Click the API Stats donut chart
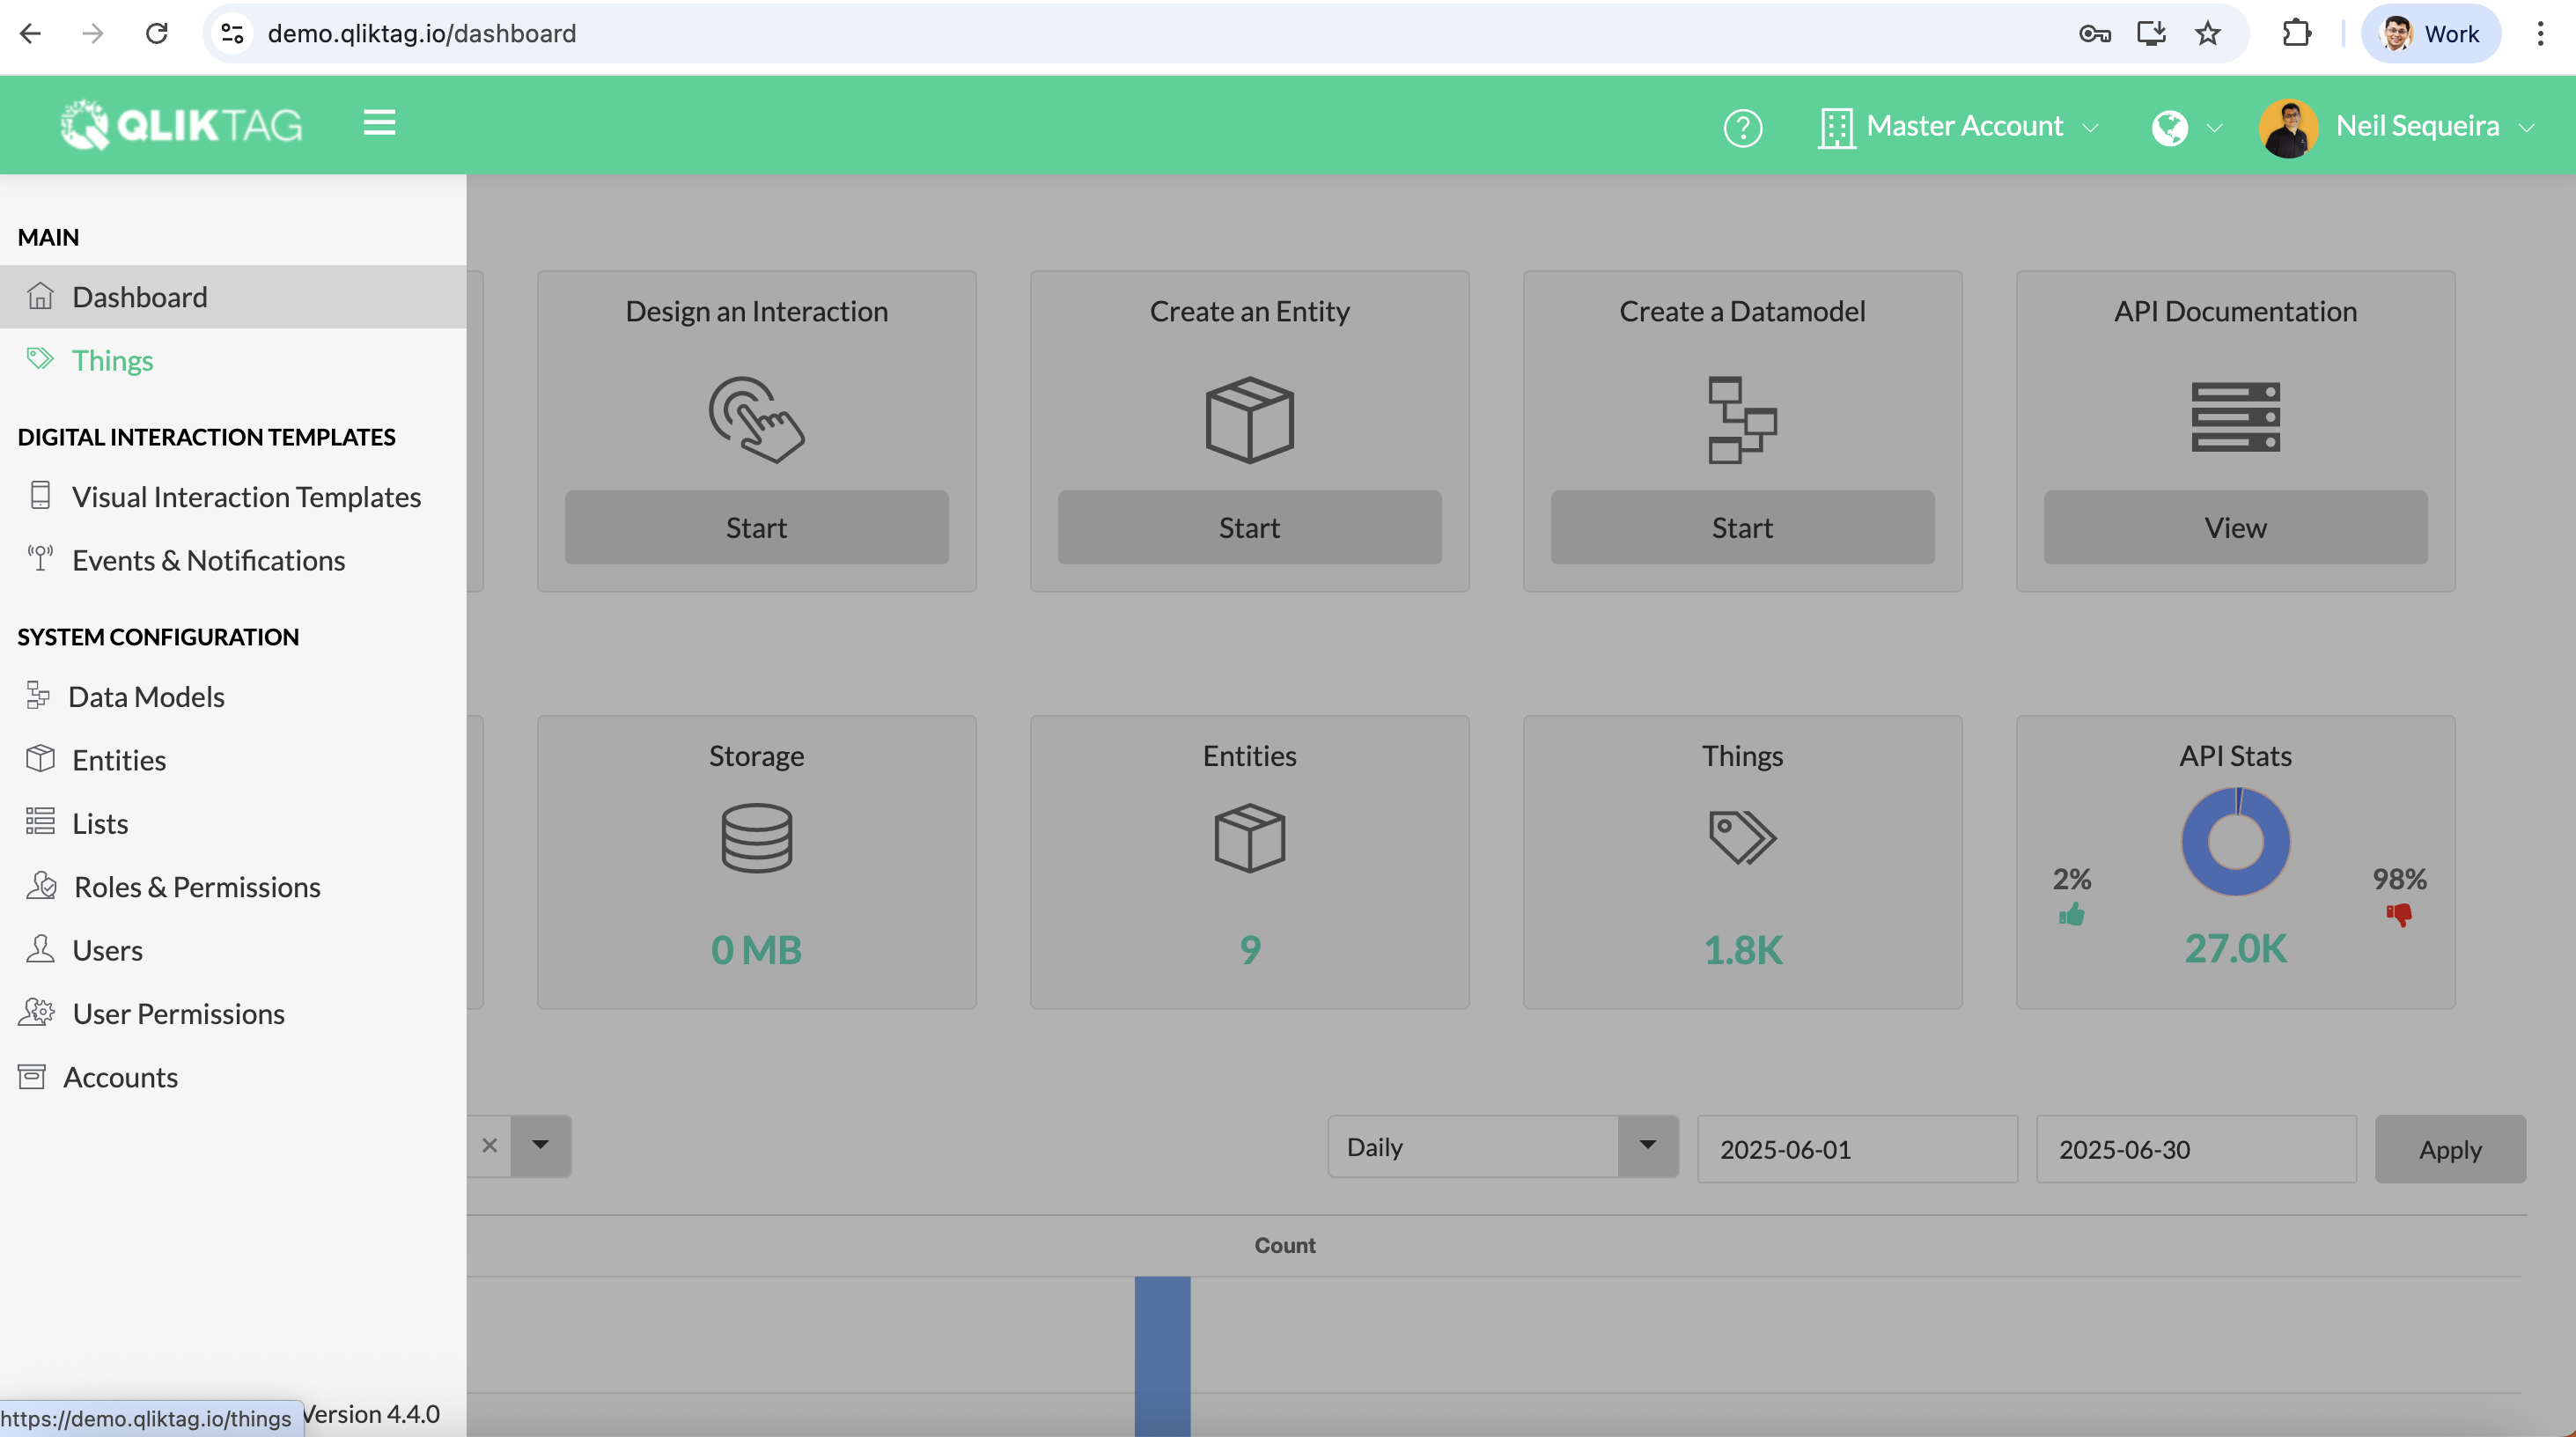 coord(2235,841)
